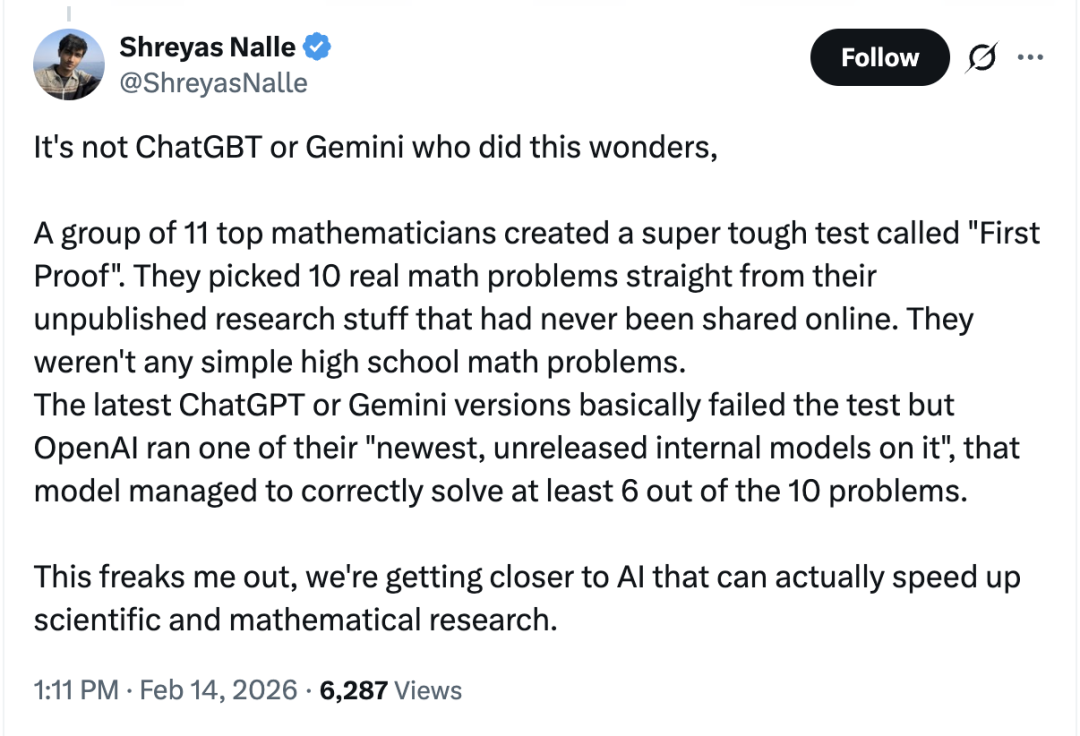The width and height of the screenshot is (1080, 736).
Task: Open the three-dot more options menu
Action: click(1029, 57)
